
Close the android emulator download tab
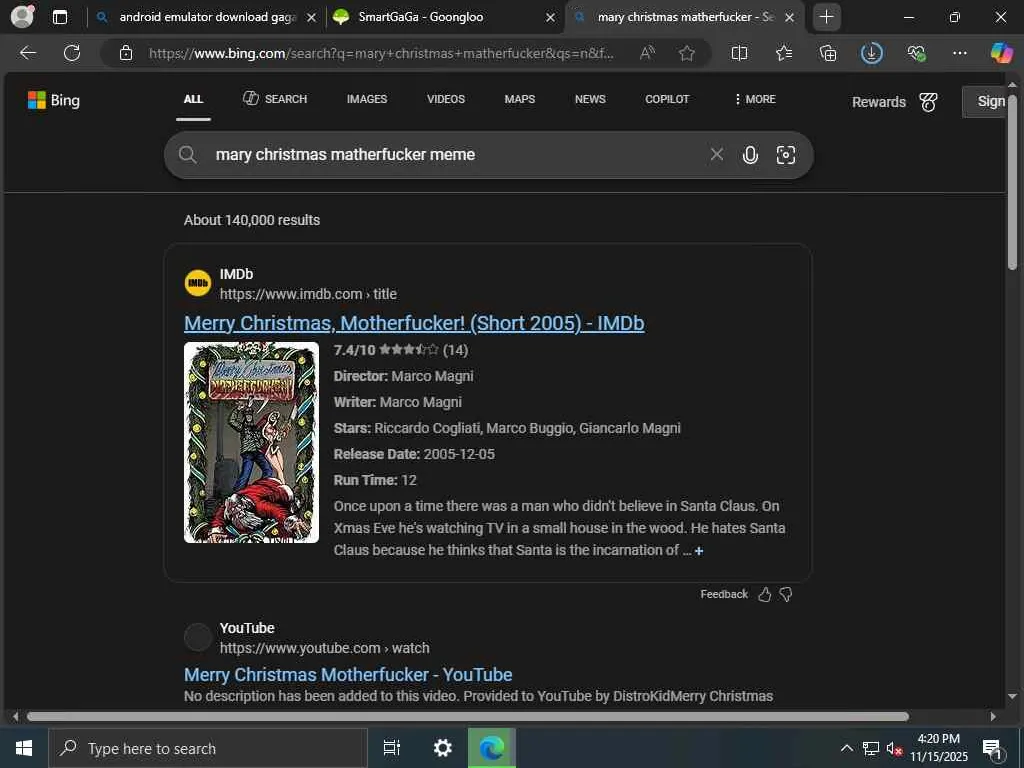312,18
